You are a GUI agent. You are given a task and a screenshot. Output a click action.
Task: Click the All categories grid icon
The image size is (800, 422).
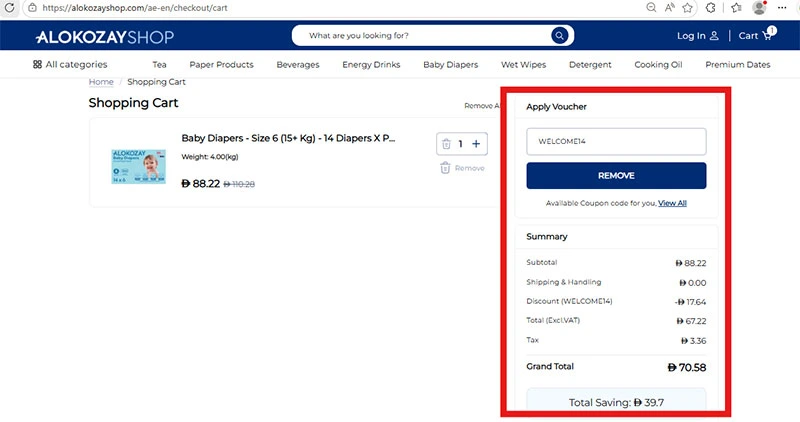pyautogui.click(x=37, y=64)
